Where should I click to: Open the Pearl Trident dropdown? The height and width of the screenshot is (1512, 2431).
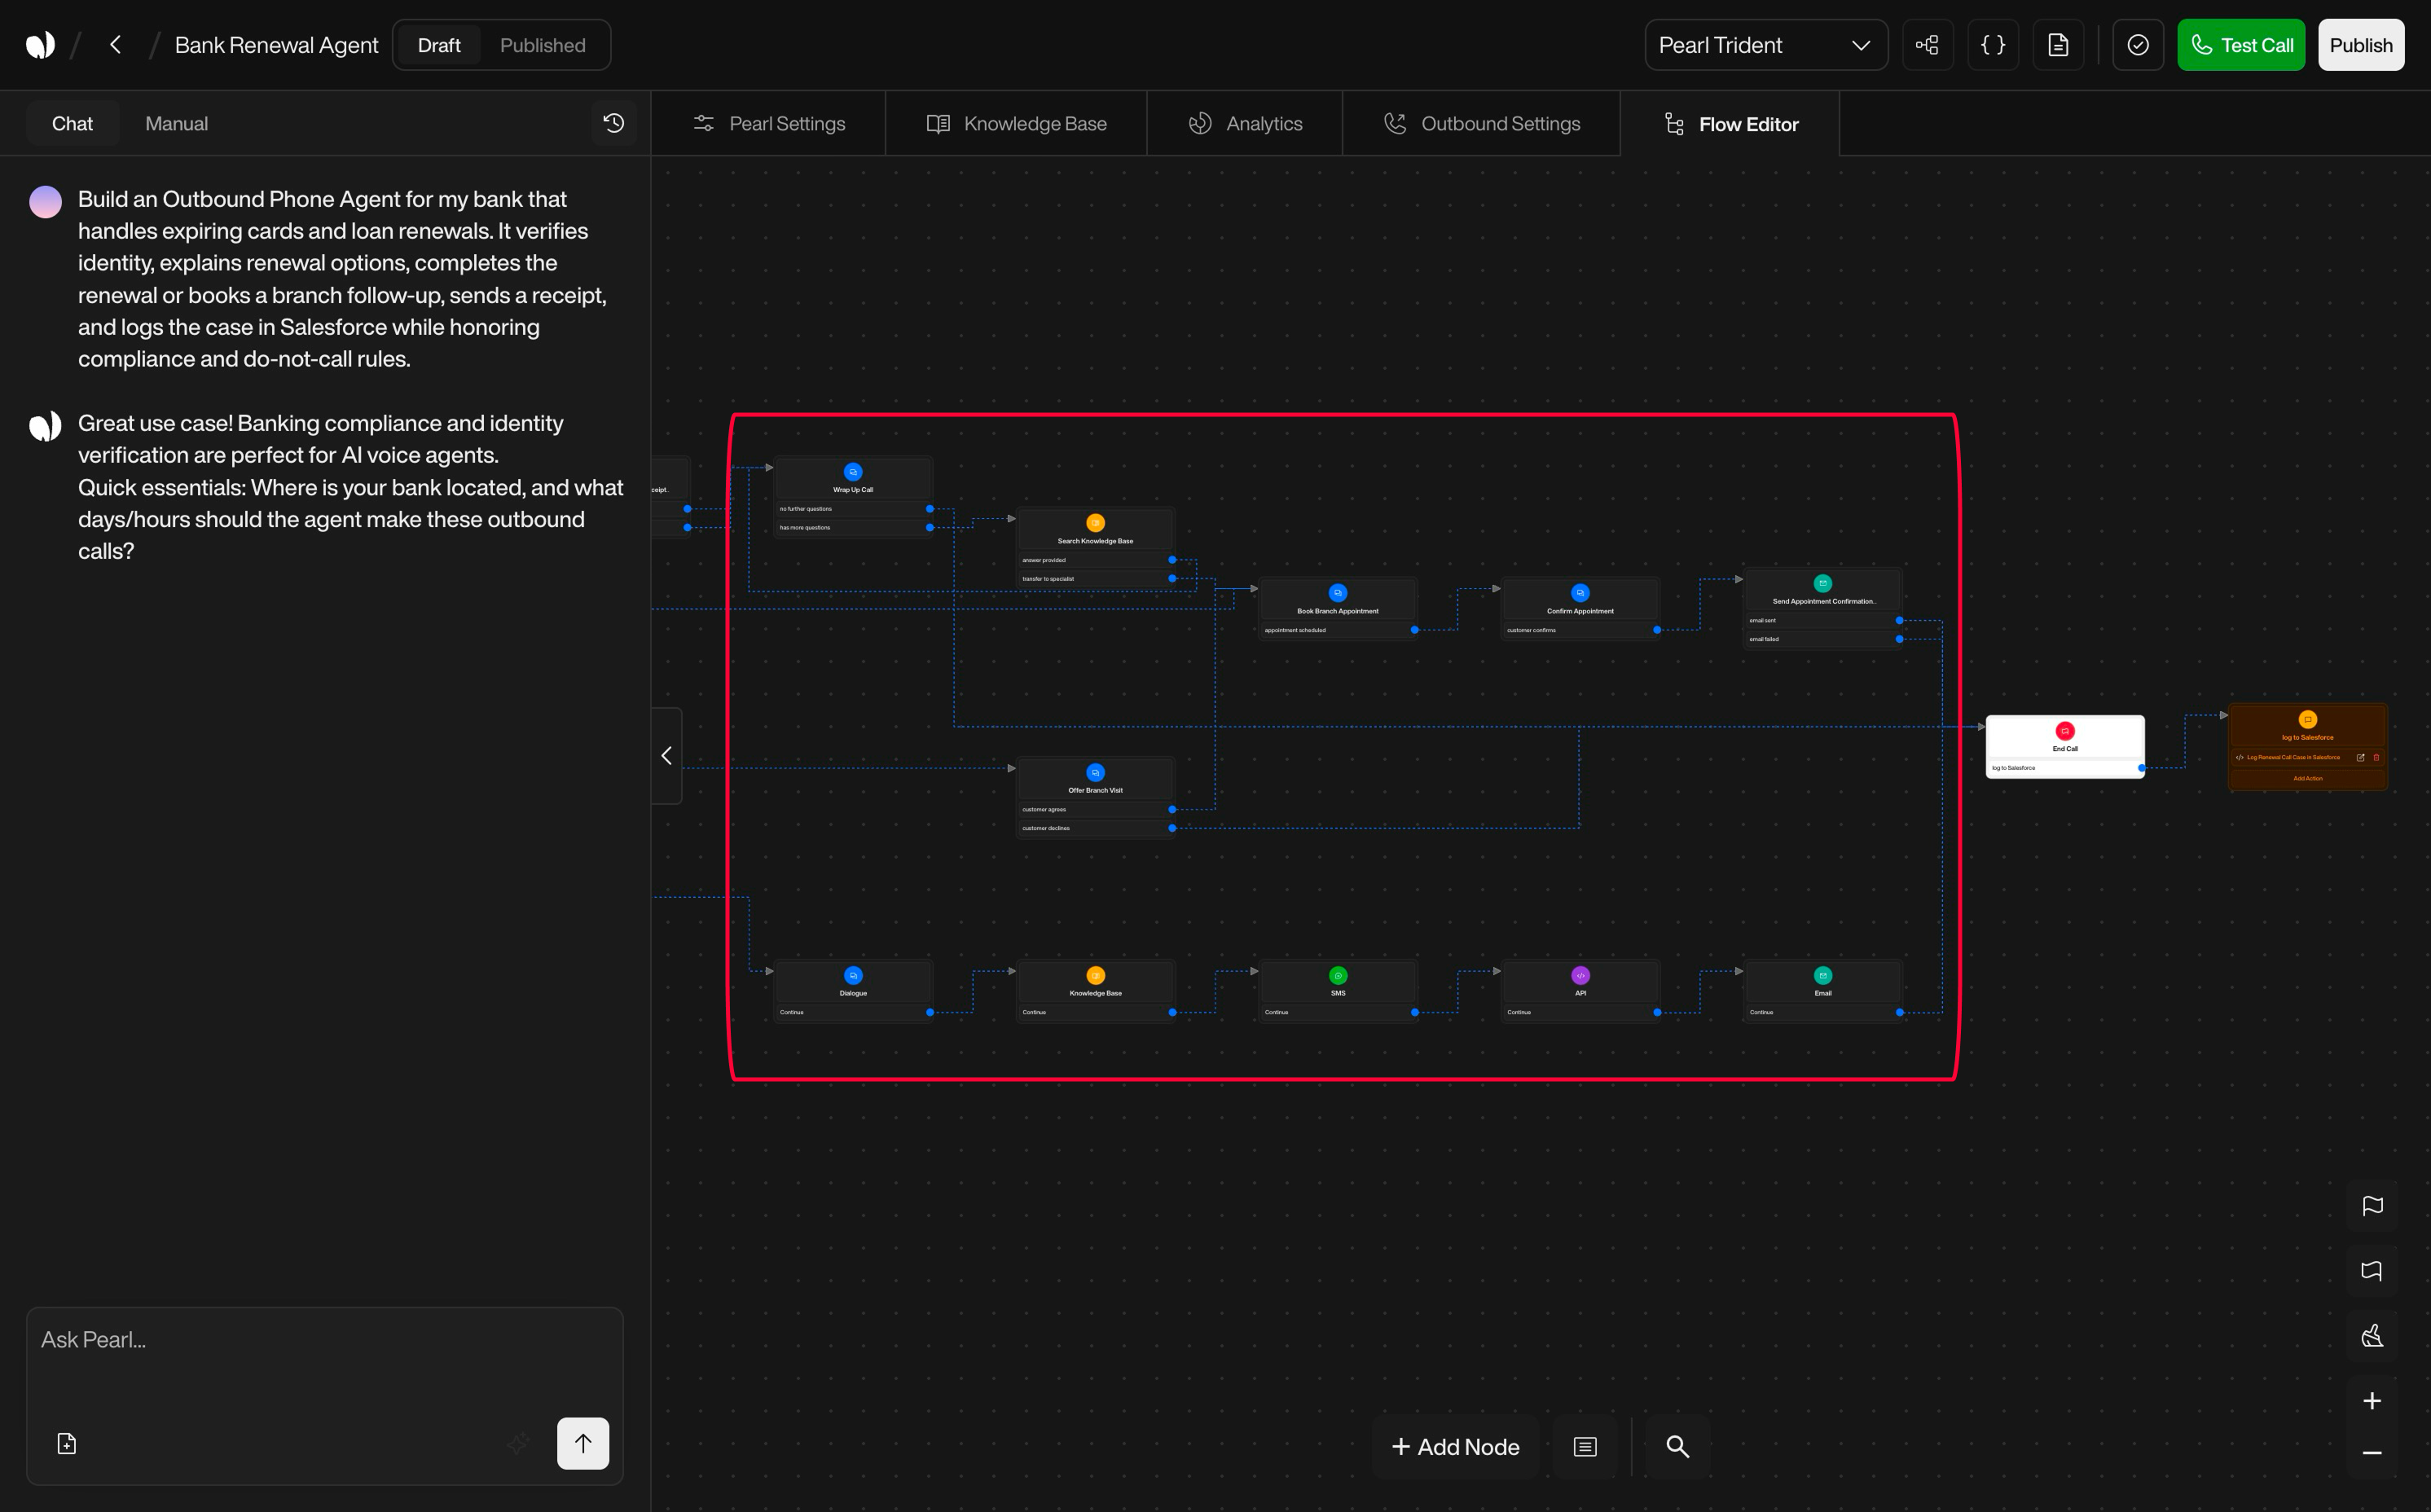pyautogui.click(x=1765, y=45)
